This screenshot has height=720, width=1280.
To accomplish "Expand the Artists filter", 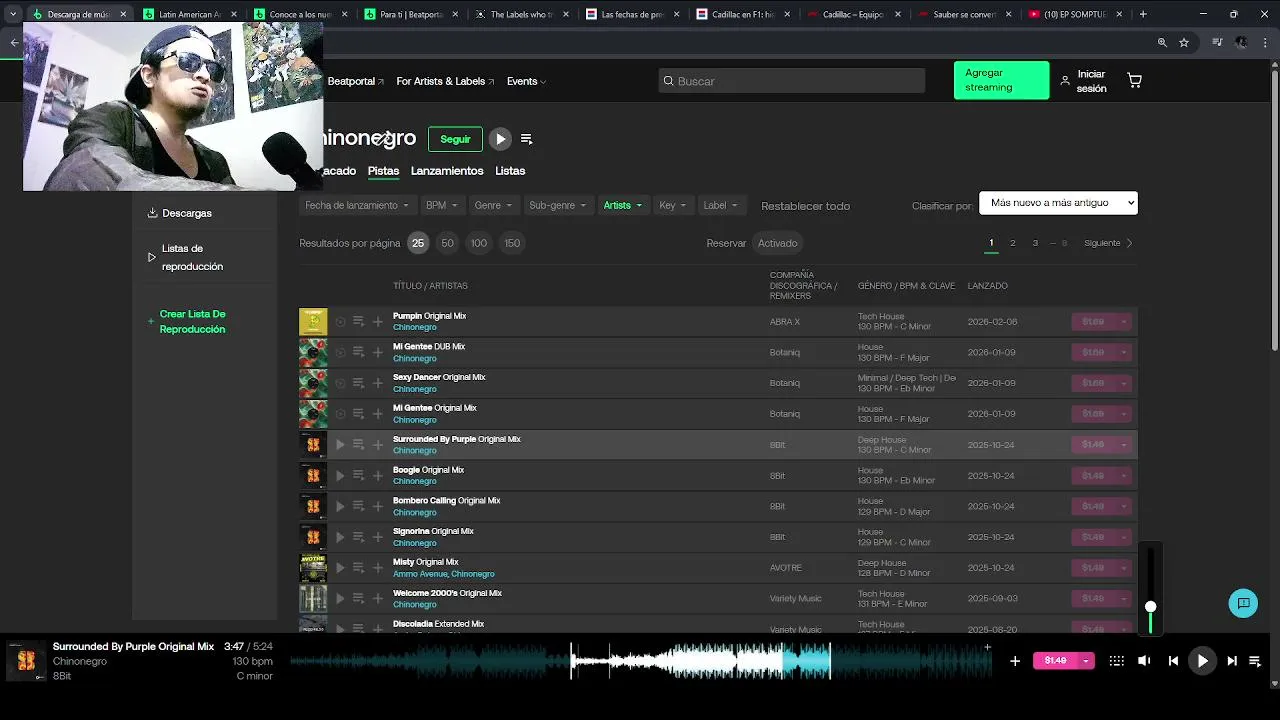I will [622, 205].
